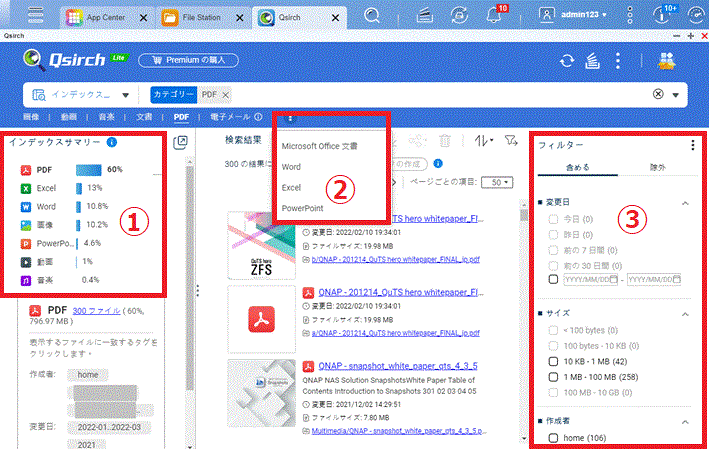
Task: Open the info icon with 10+ badge
Action: pyautogui.click(x=662, y=15)
